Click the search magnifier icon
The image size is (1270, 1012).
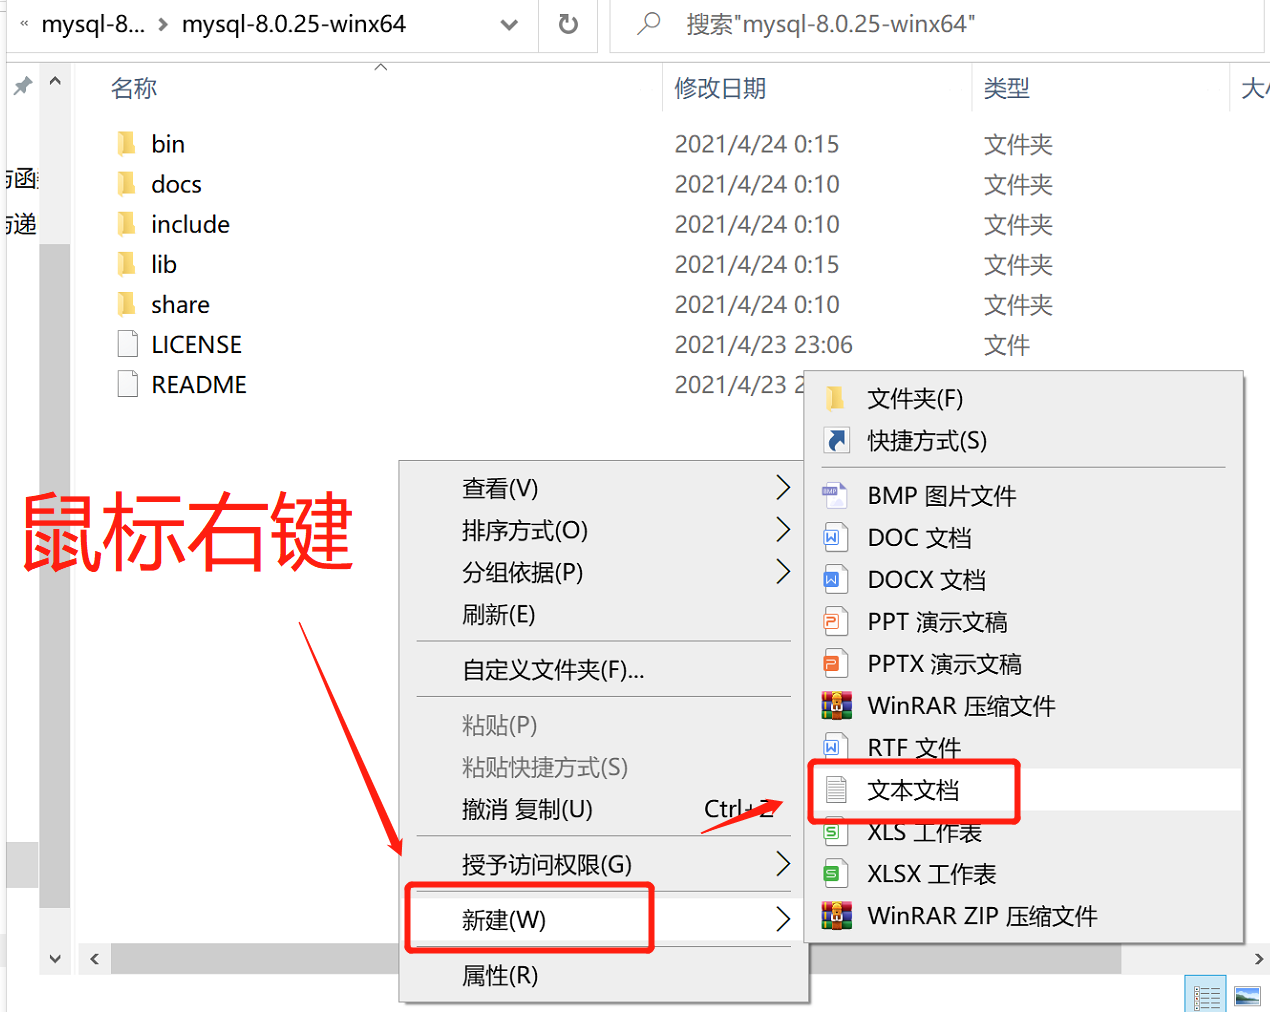tap(649, 23)
